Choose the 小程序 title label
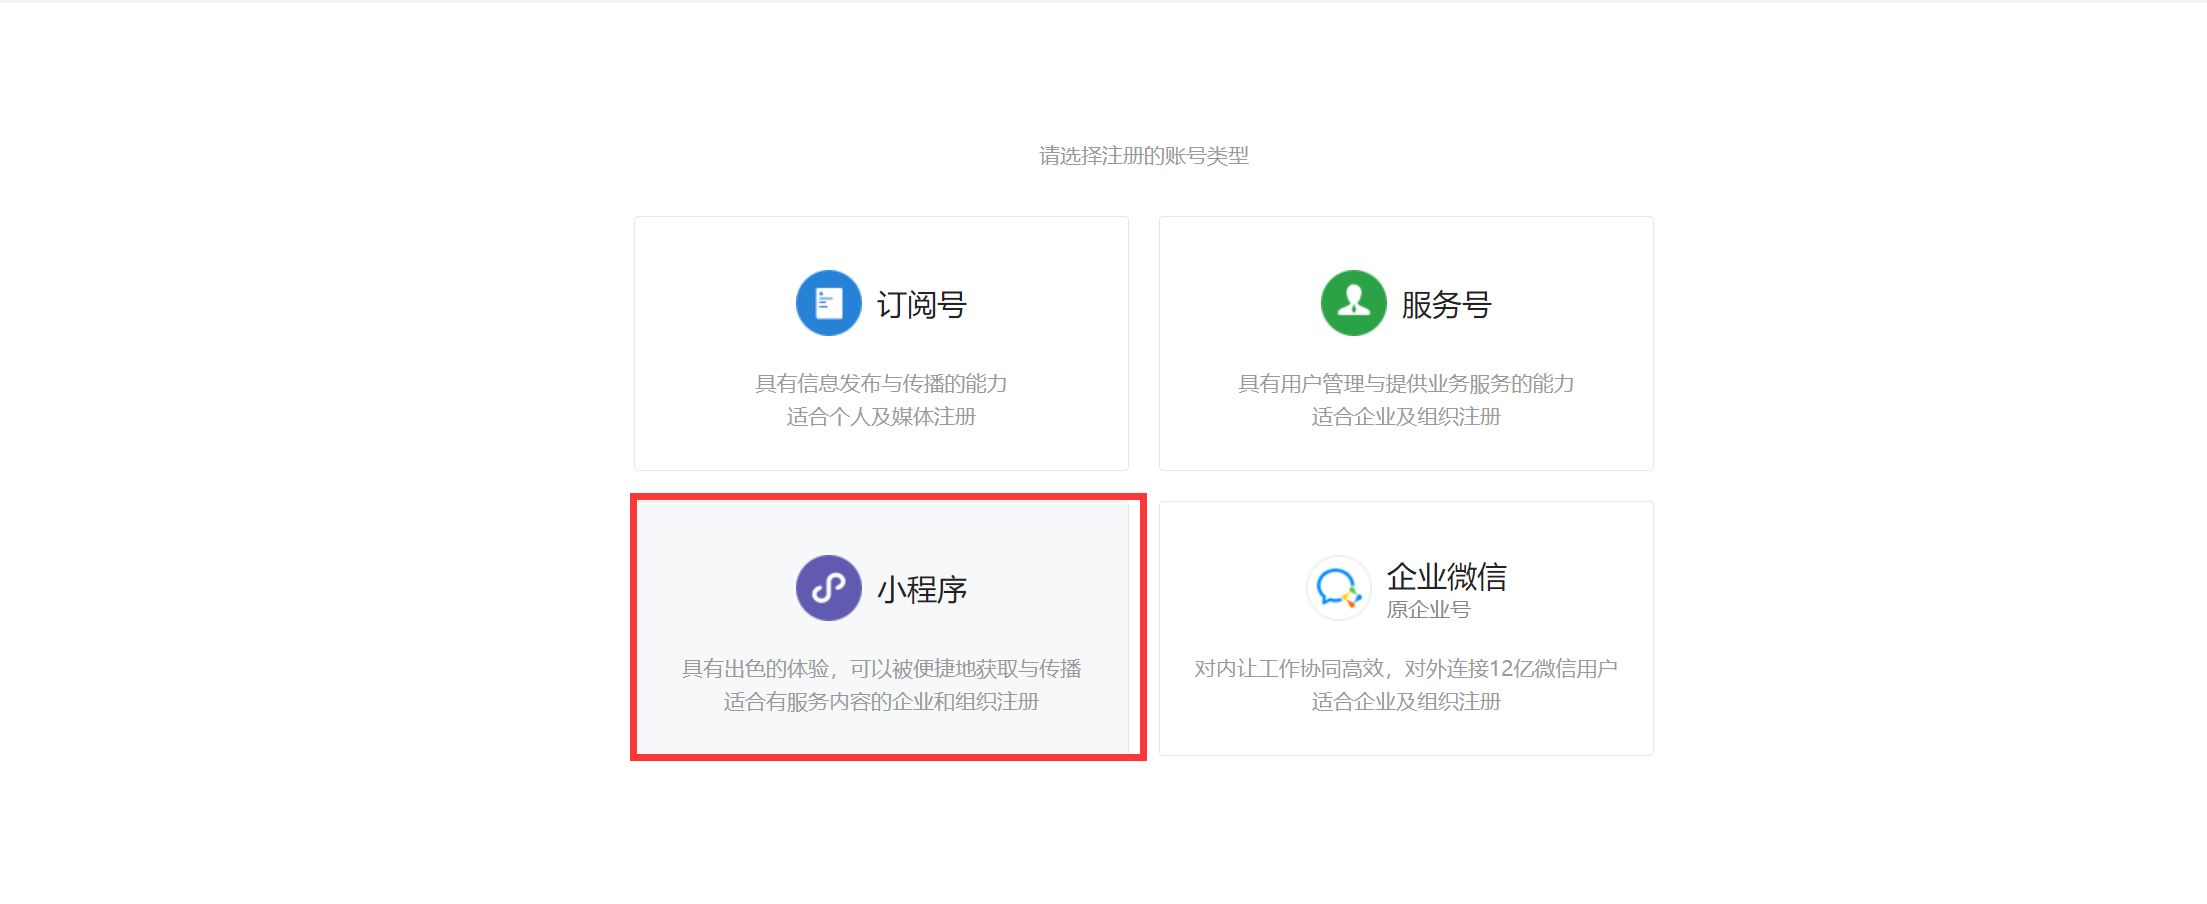This screenshot has height=904, width=2207. (921, 589)
